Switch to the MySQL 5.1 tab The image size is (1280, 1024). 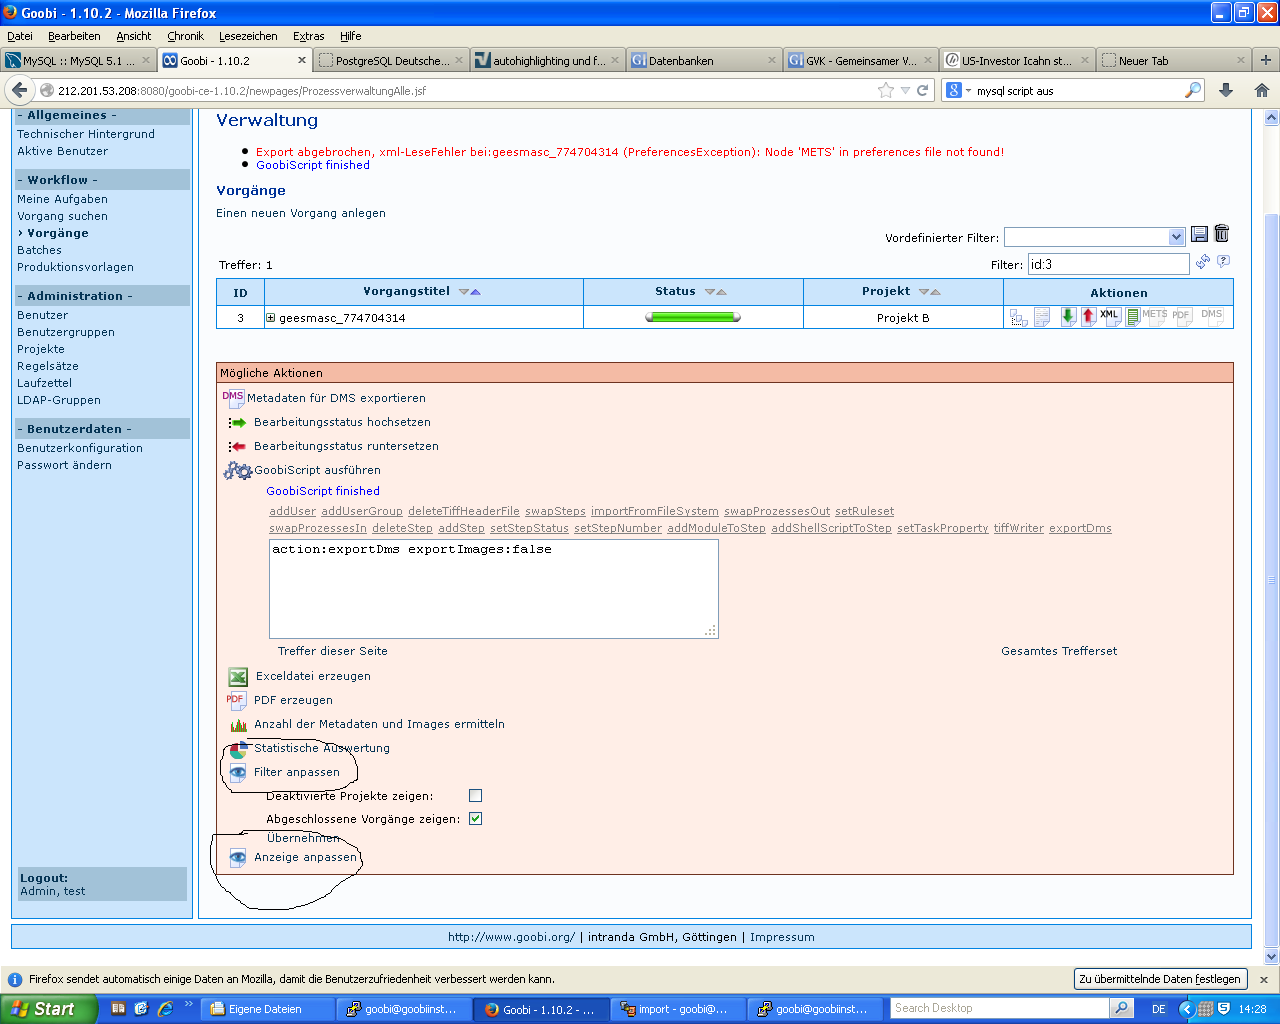click(x=78, y=60)
